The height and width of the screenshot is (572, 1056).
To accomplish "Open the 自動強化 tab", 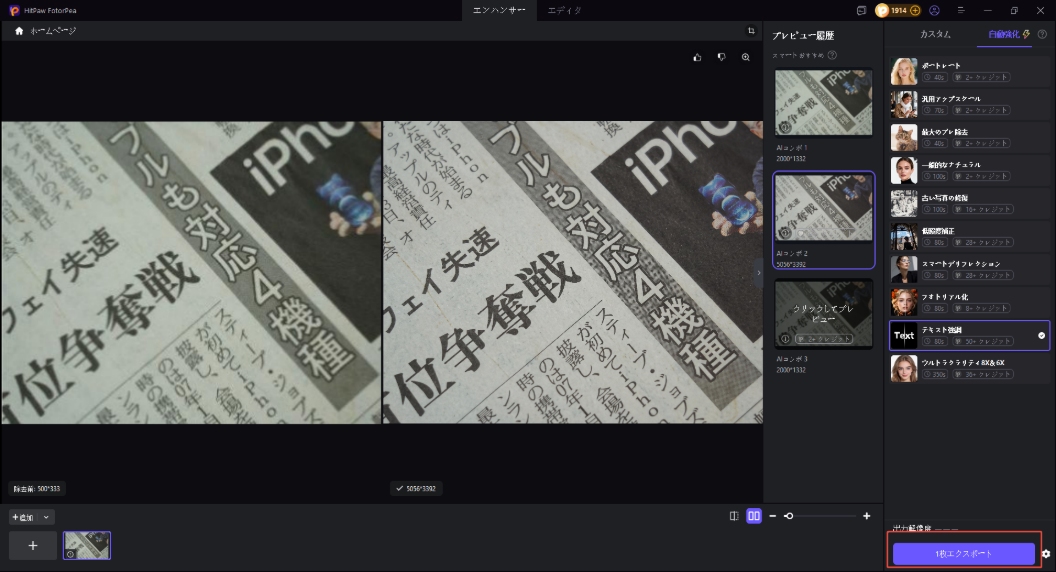I will [1004, 34].
